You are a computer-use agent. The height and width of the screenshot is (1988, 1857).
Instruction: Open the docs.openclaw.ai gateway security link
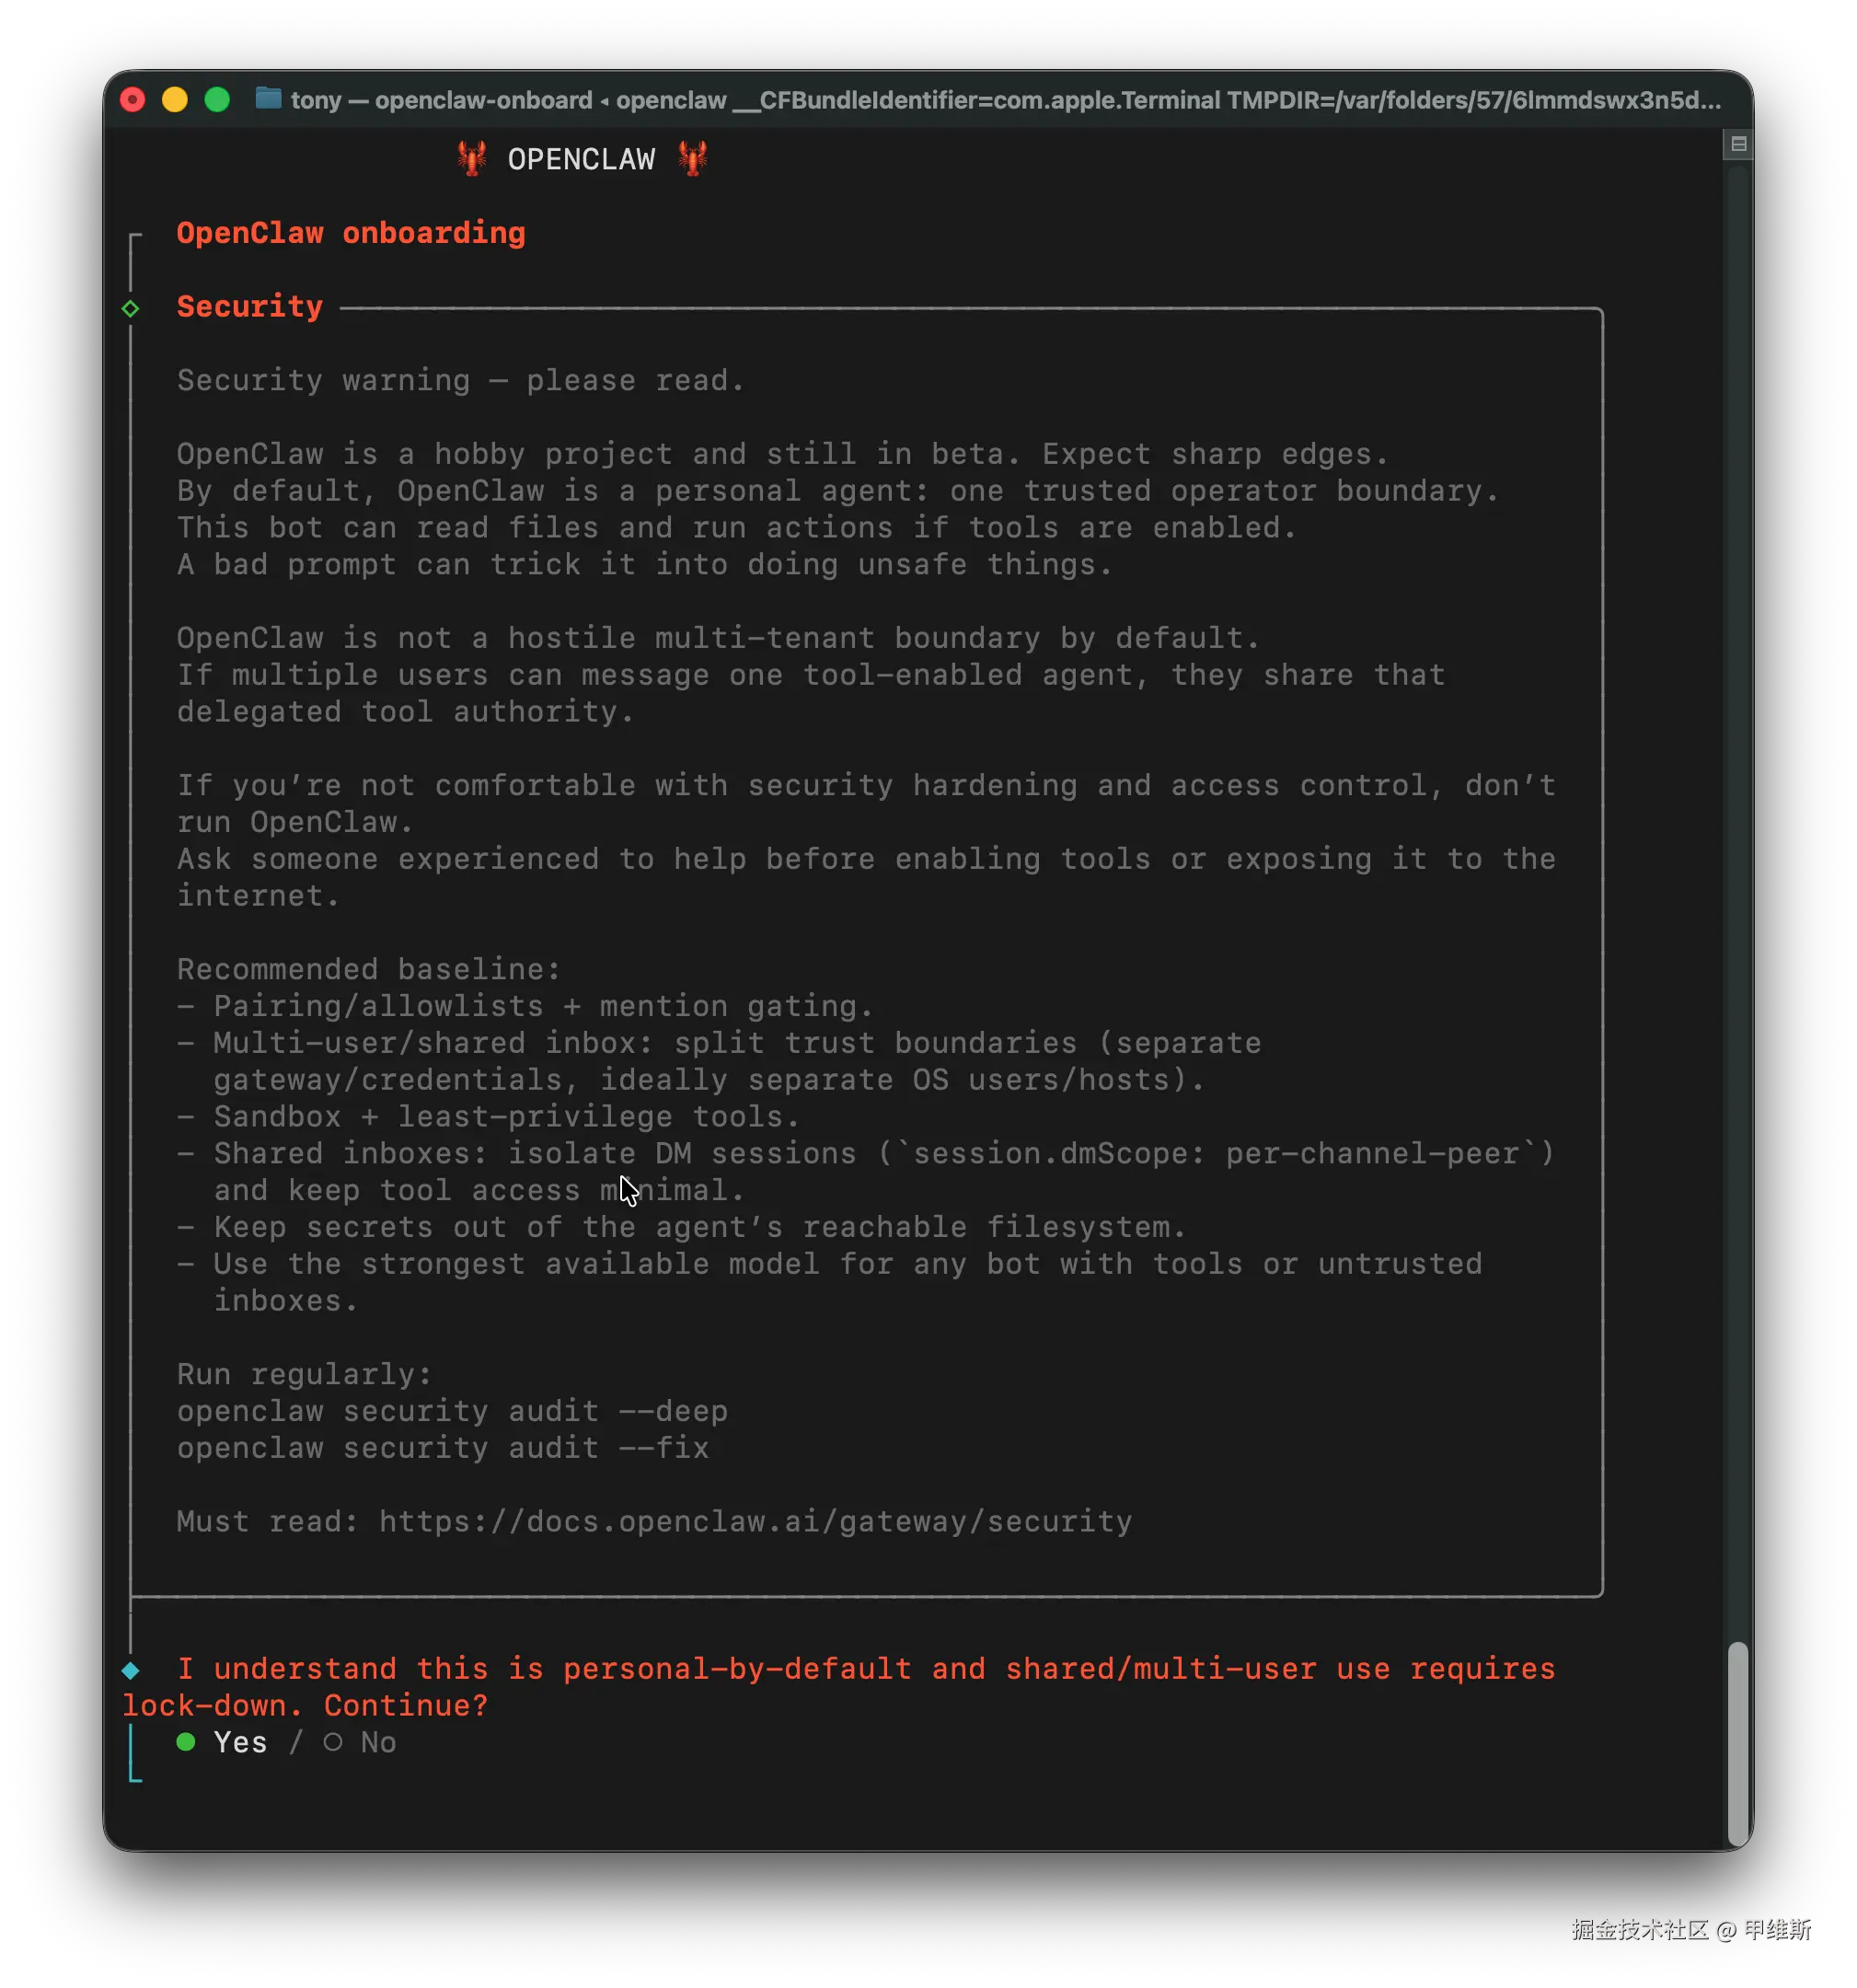pos(755,1521)
